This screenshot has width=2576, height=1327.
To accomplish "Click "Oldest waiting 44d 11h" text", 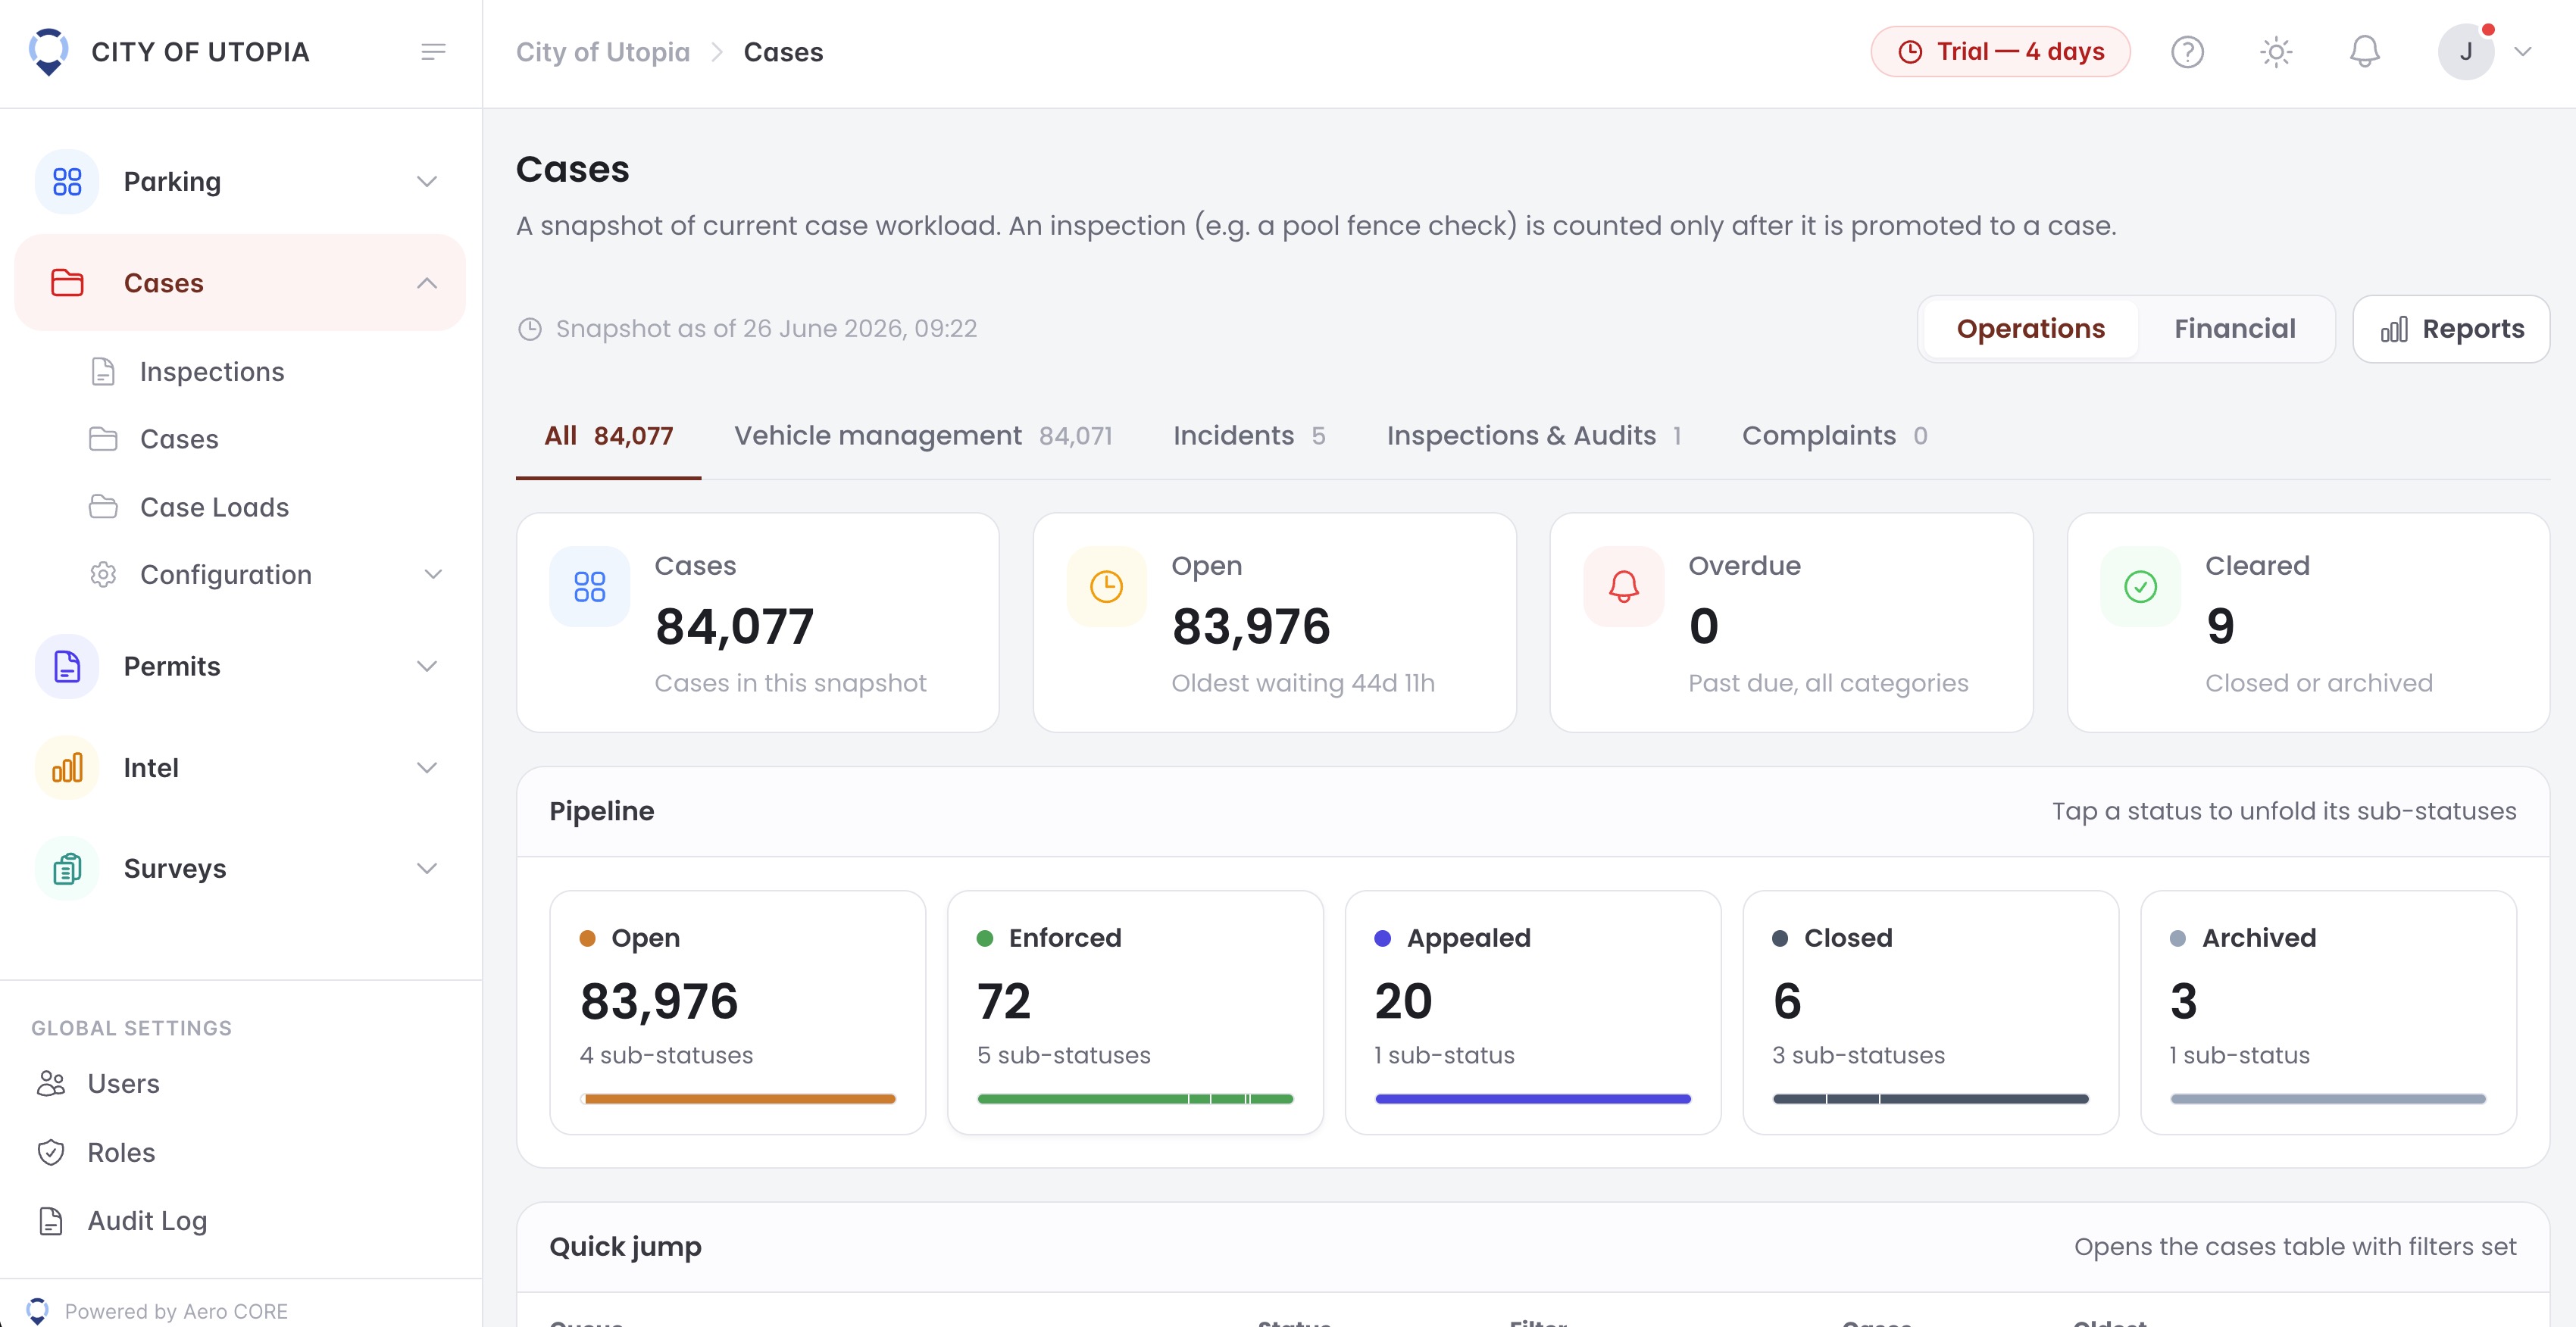I will (x=1303, y=683).
